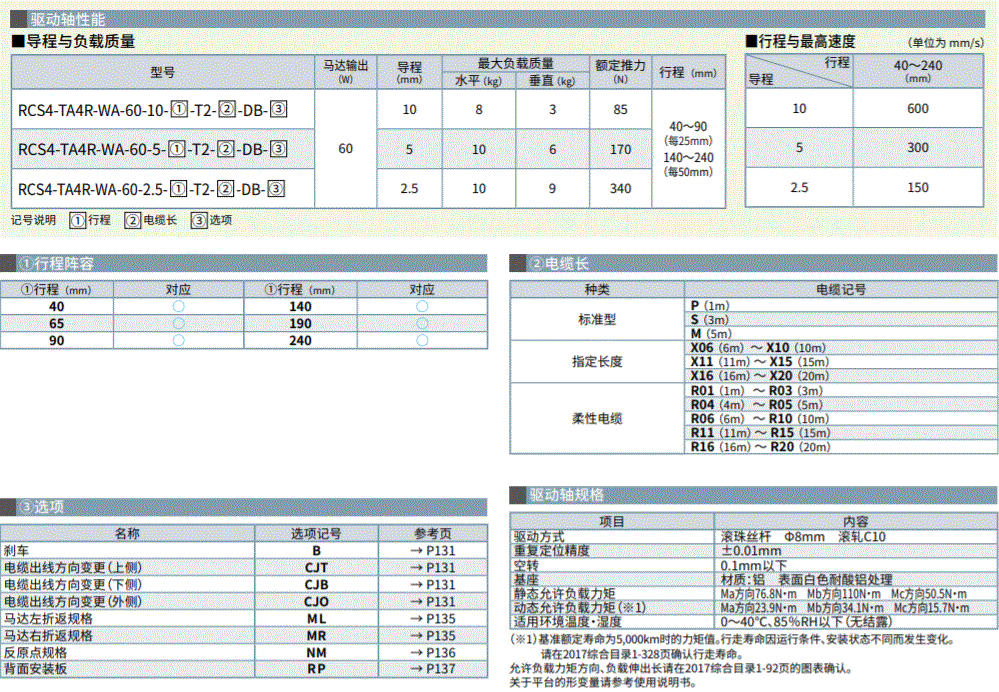Viewport: 999px width, 692px height.
Task: Click the ②电缆长 legend entry under 记号说明
Action: [151, 220]
